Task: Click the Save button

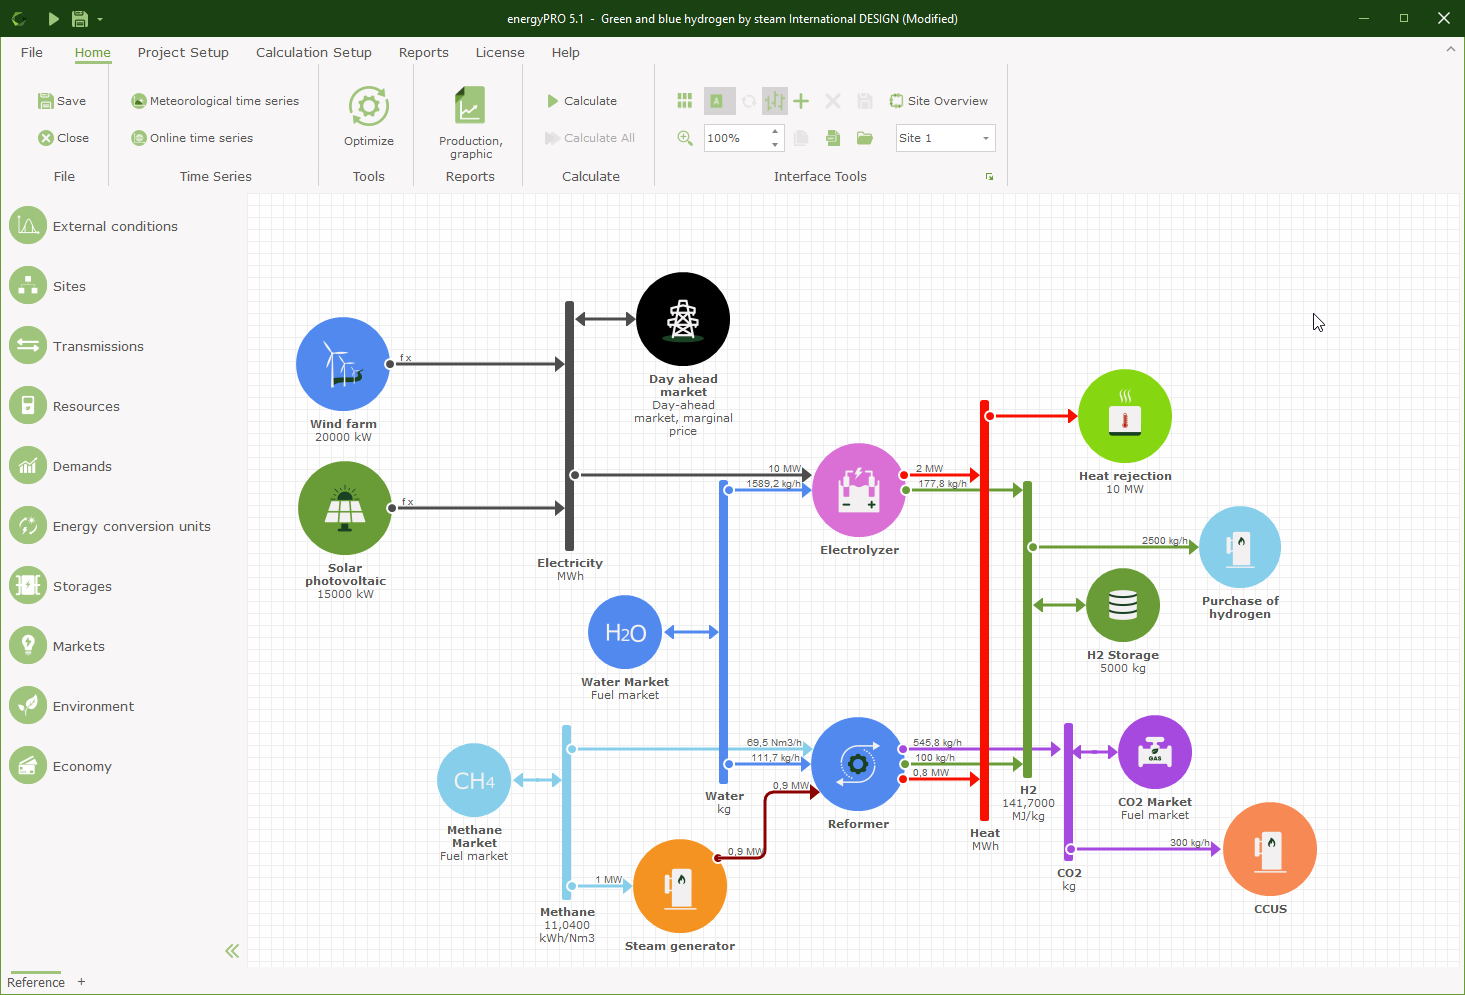Action: coord(62,101)
